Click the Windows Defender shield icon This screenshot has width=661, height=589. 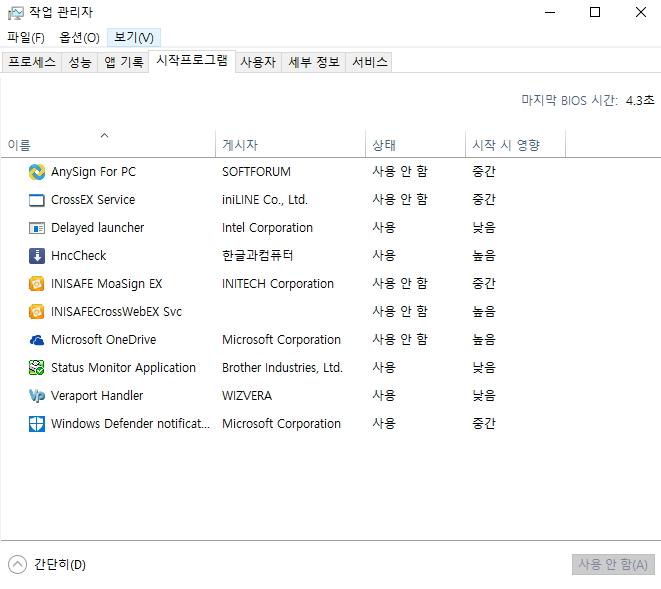(x=37, y=424)
